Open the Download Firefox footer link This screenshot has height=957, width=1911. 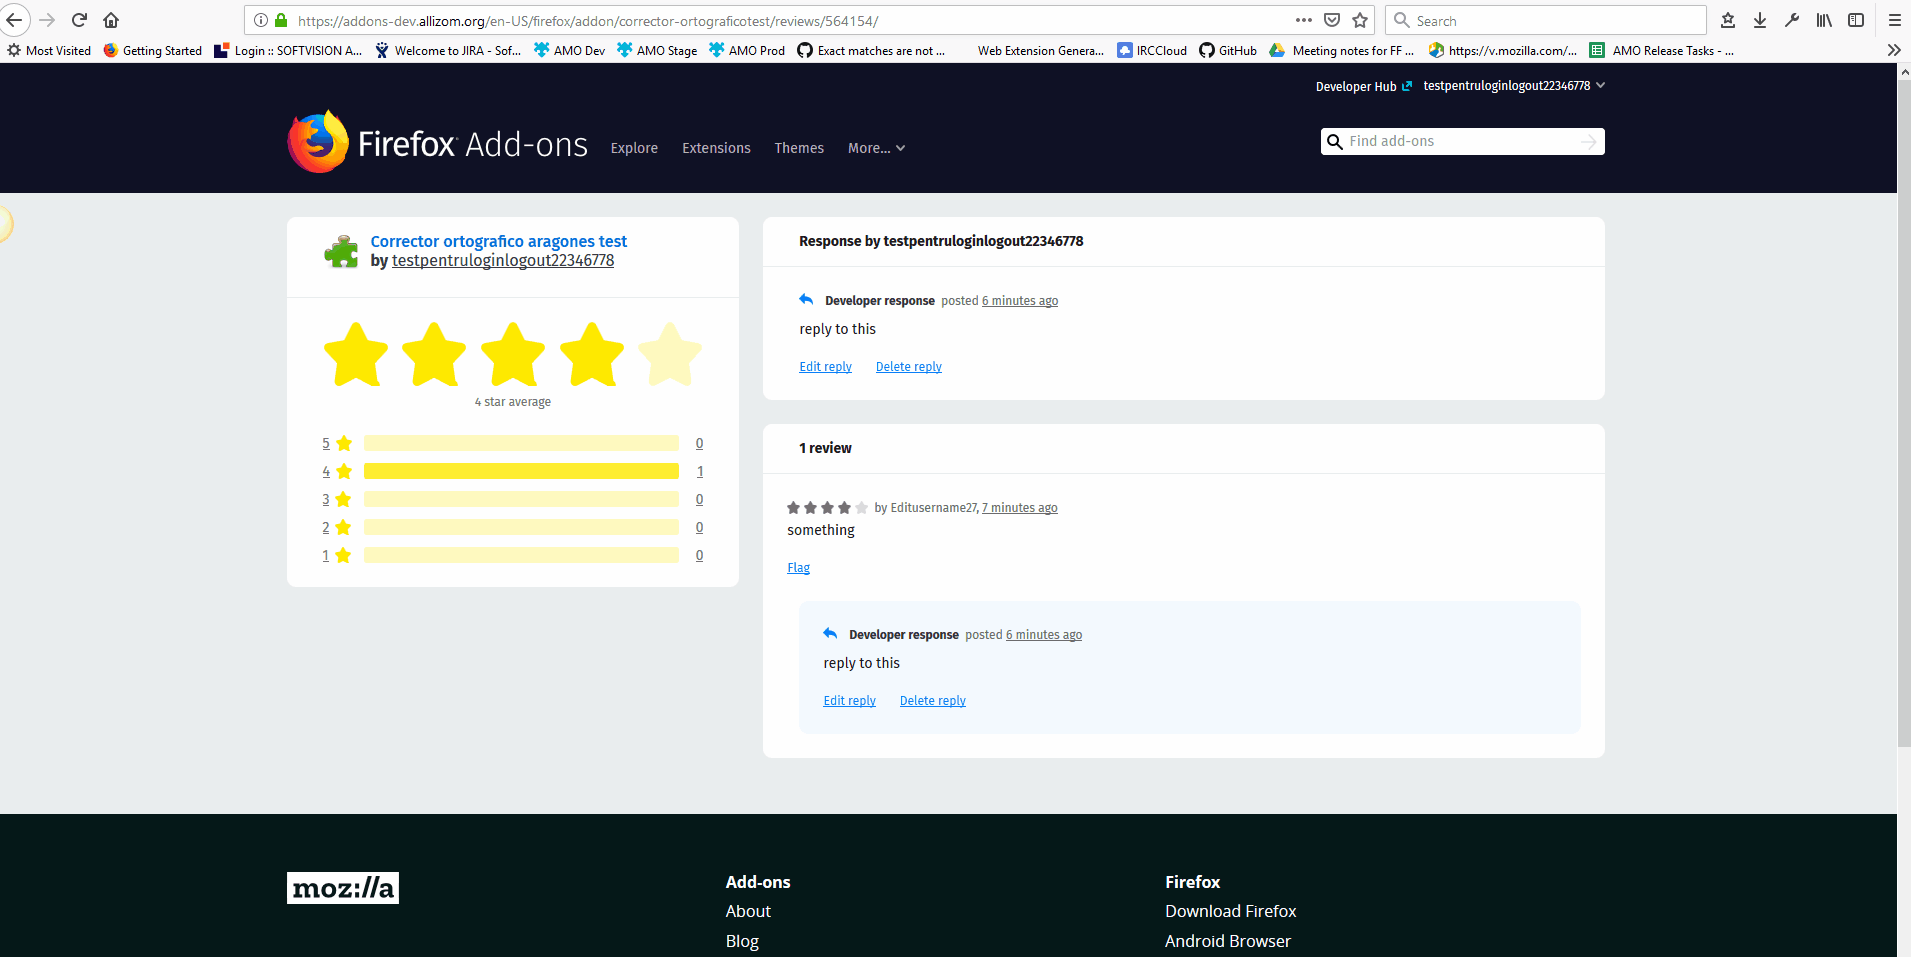1230,911
